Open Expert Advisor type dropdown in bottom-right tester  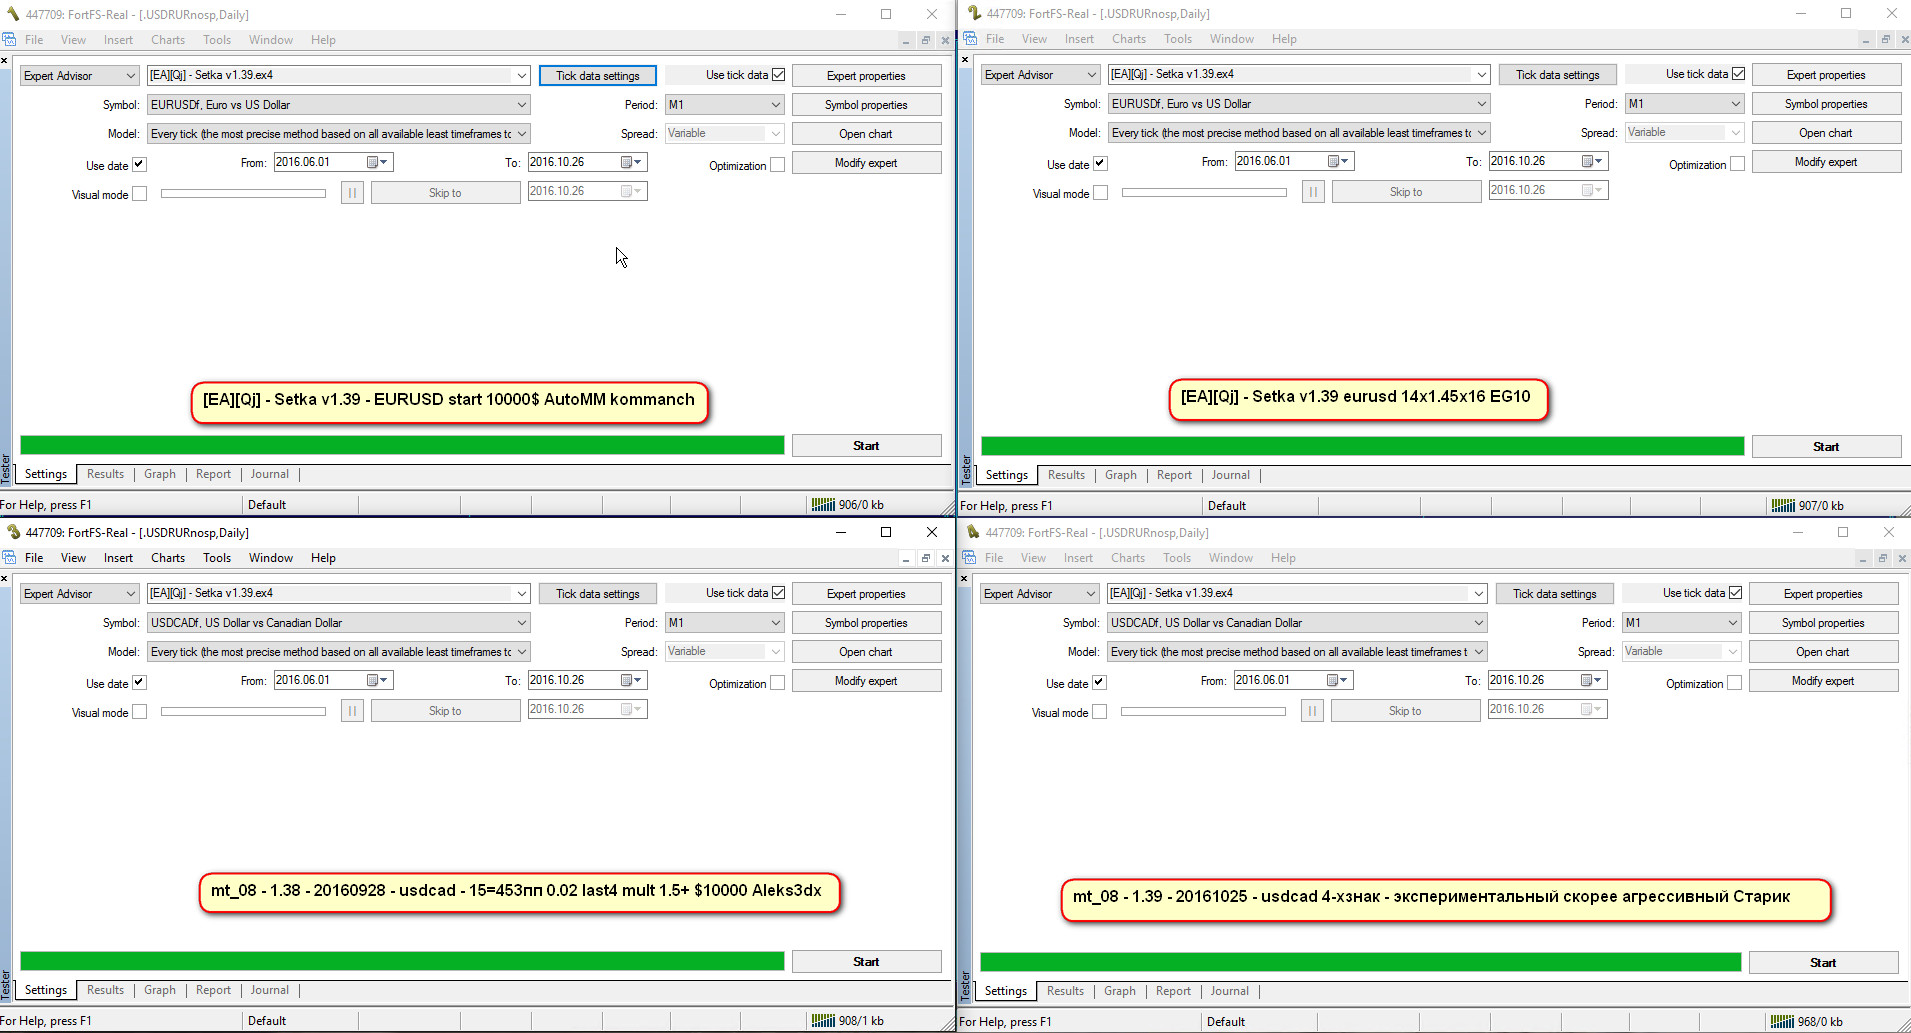1039,594
